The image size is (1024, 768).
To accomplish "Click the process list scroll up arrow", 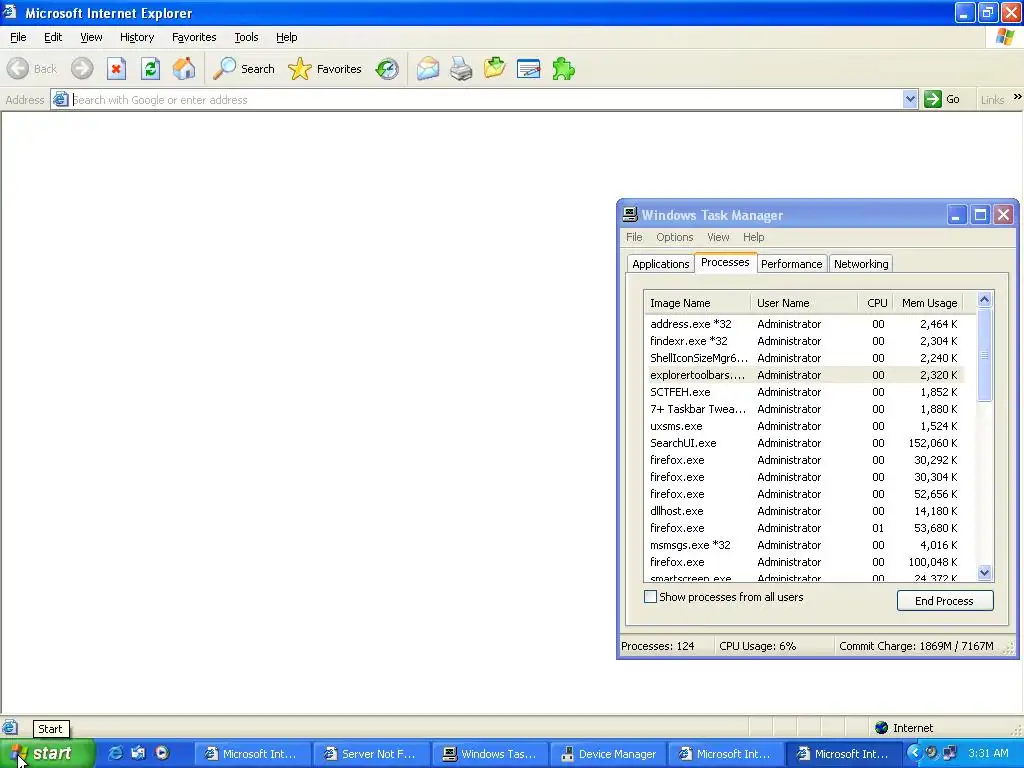I will (984, 300).
